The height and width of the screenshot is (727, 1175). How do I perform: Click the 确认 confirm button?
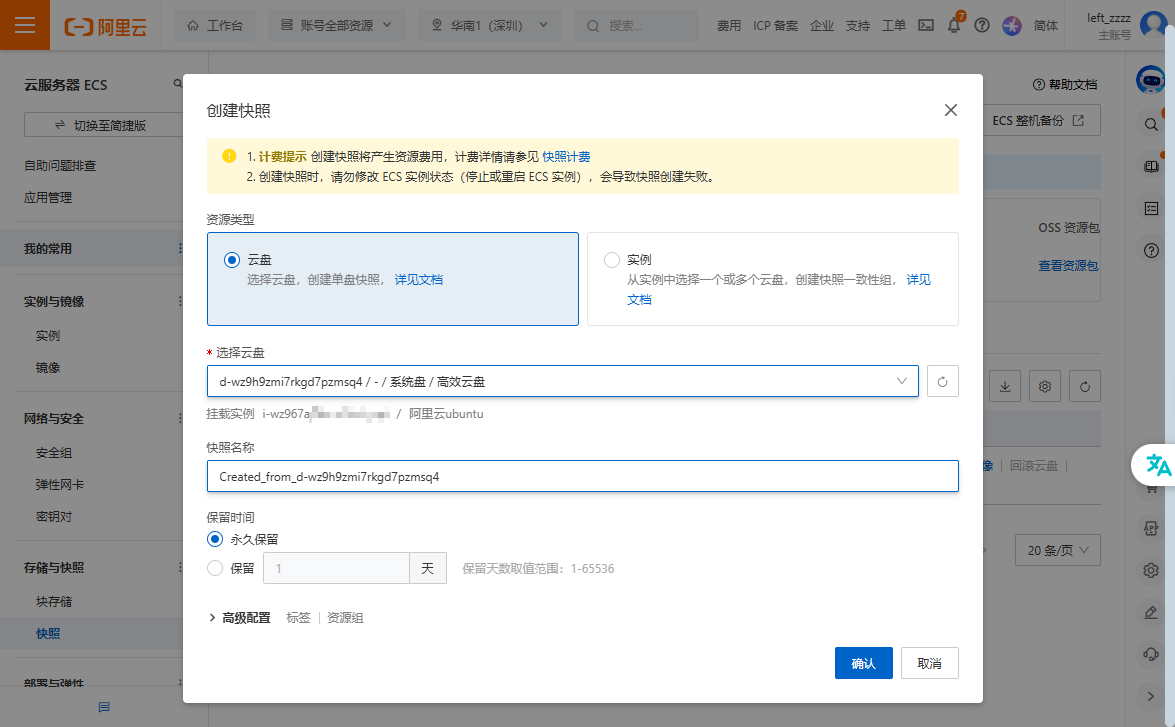click(863, 662)
